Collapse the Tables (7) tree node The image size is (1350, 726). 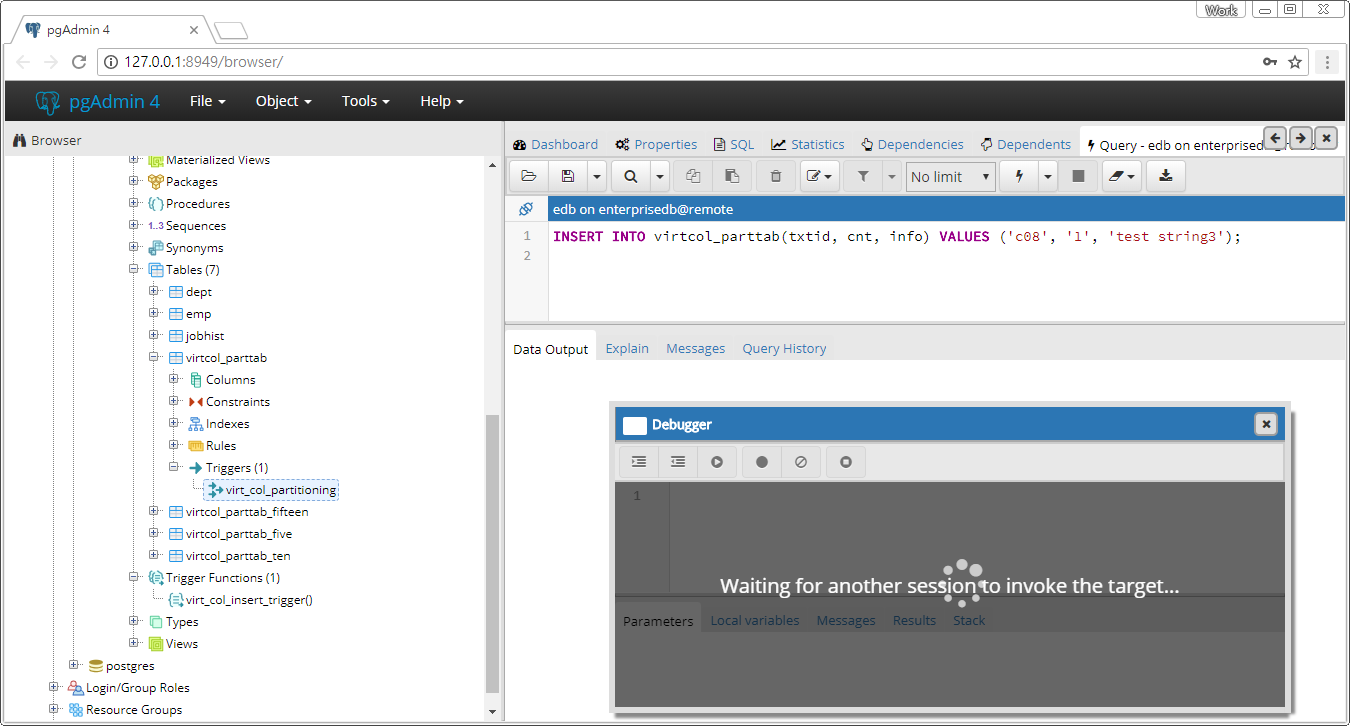[134, 270]
